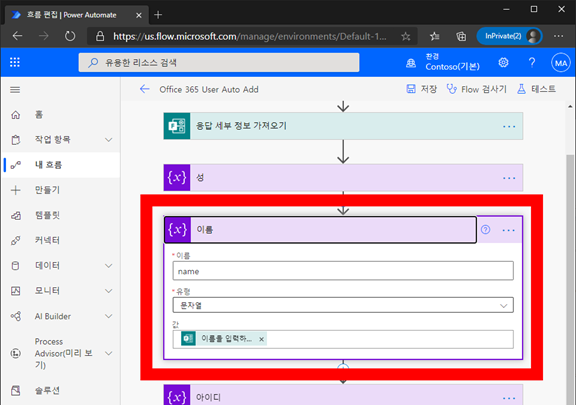Open the browser collections icon
Viewport: 576px width, 405px height.
(461, 36)
